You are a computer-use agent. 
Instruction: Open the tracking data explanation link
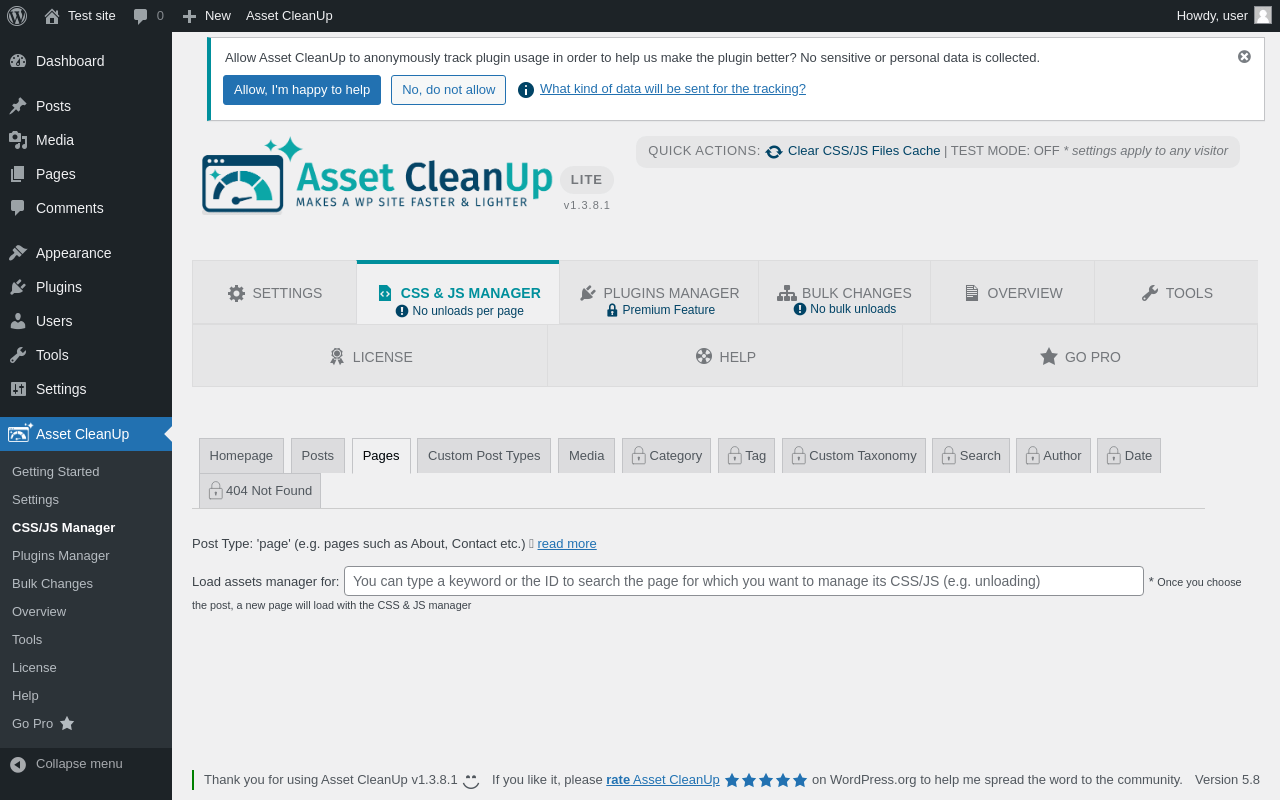pos(673,89)
